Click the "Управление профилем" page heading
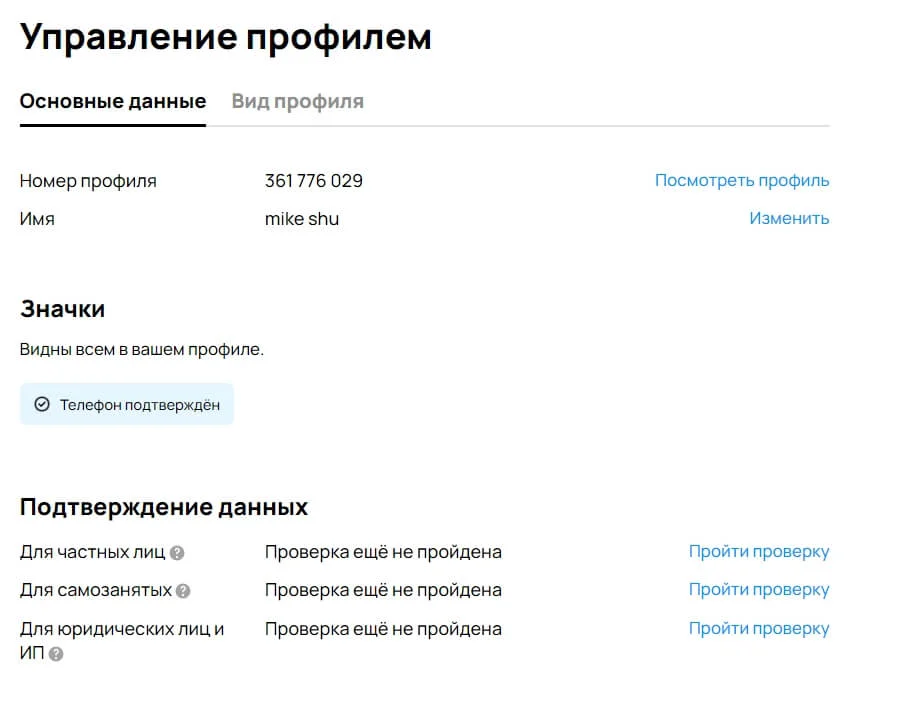Screen dimensions: 906x701 [226, 37]
